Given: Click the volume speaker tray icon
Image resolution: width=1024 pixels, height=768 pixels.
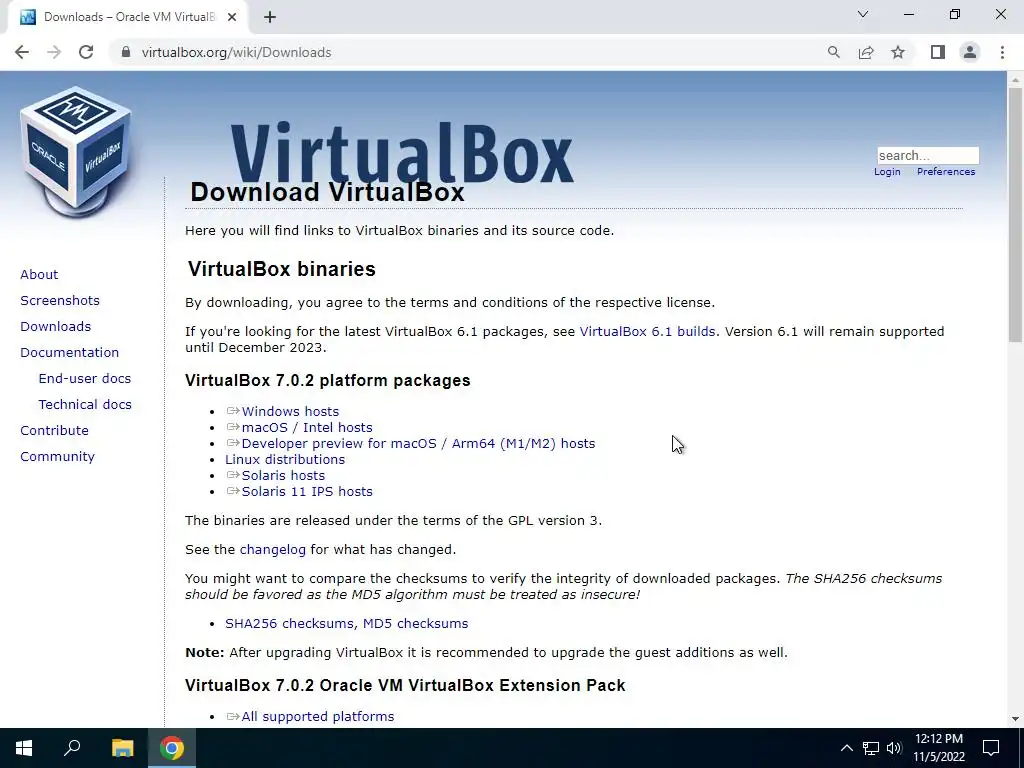Looking at the screenshot, I should coord(894,748).
